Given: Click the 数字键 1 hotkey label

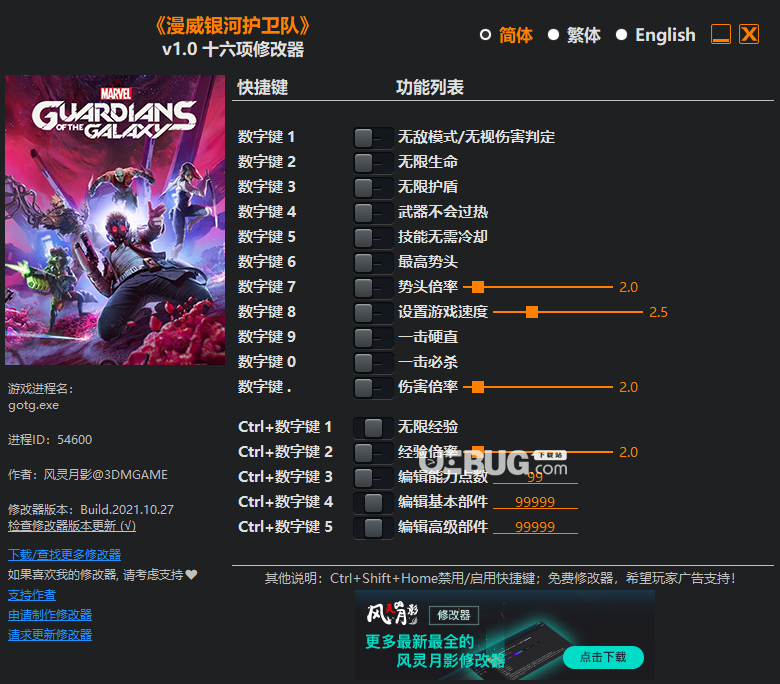Looking at the screenshot, I should [x=267, y=137].
